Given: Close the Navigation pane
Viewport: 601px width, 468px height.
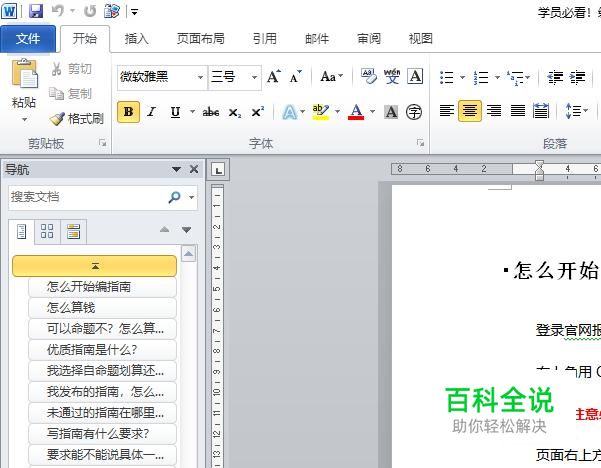Looking at the screenshot, I should pyautogui.click(x=194, y=169).
